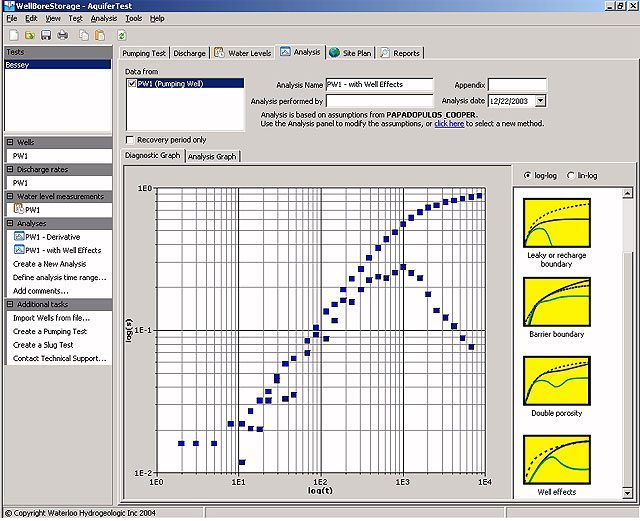Open the Analysis menu
Image resolution: width=640 pixels, height=521 pixels.
(104, 18)
